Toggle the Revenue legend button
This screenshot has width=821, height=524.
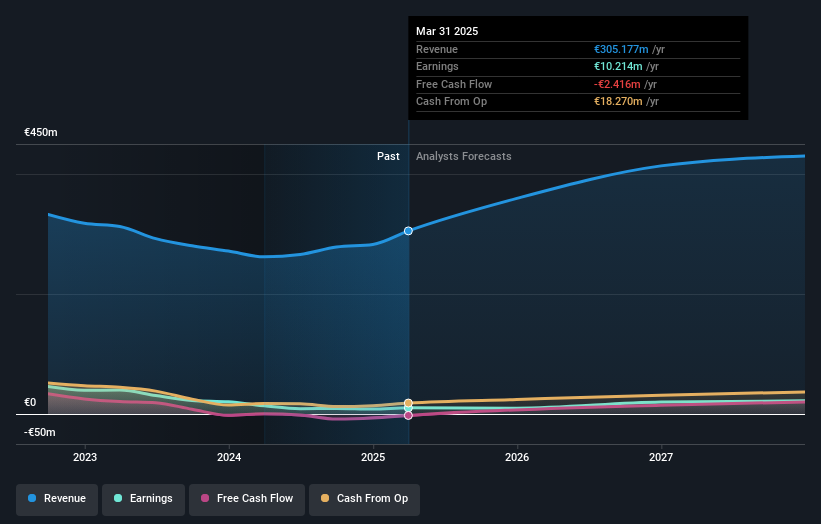click(x=57, y=498)
